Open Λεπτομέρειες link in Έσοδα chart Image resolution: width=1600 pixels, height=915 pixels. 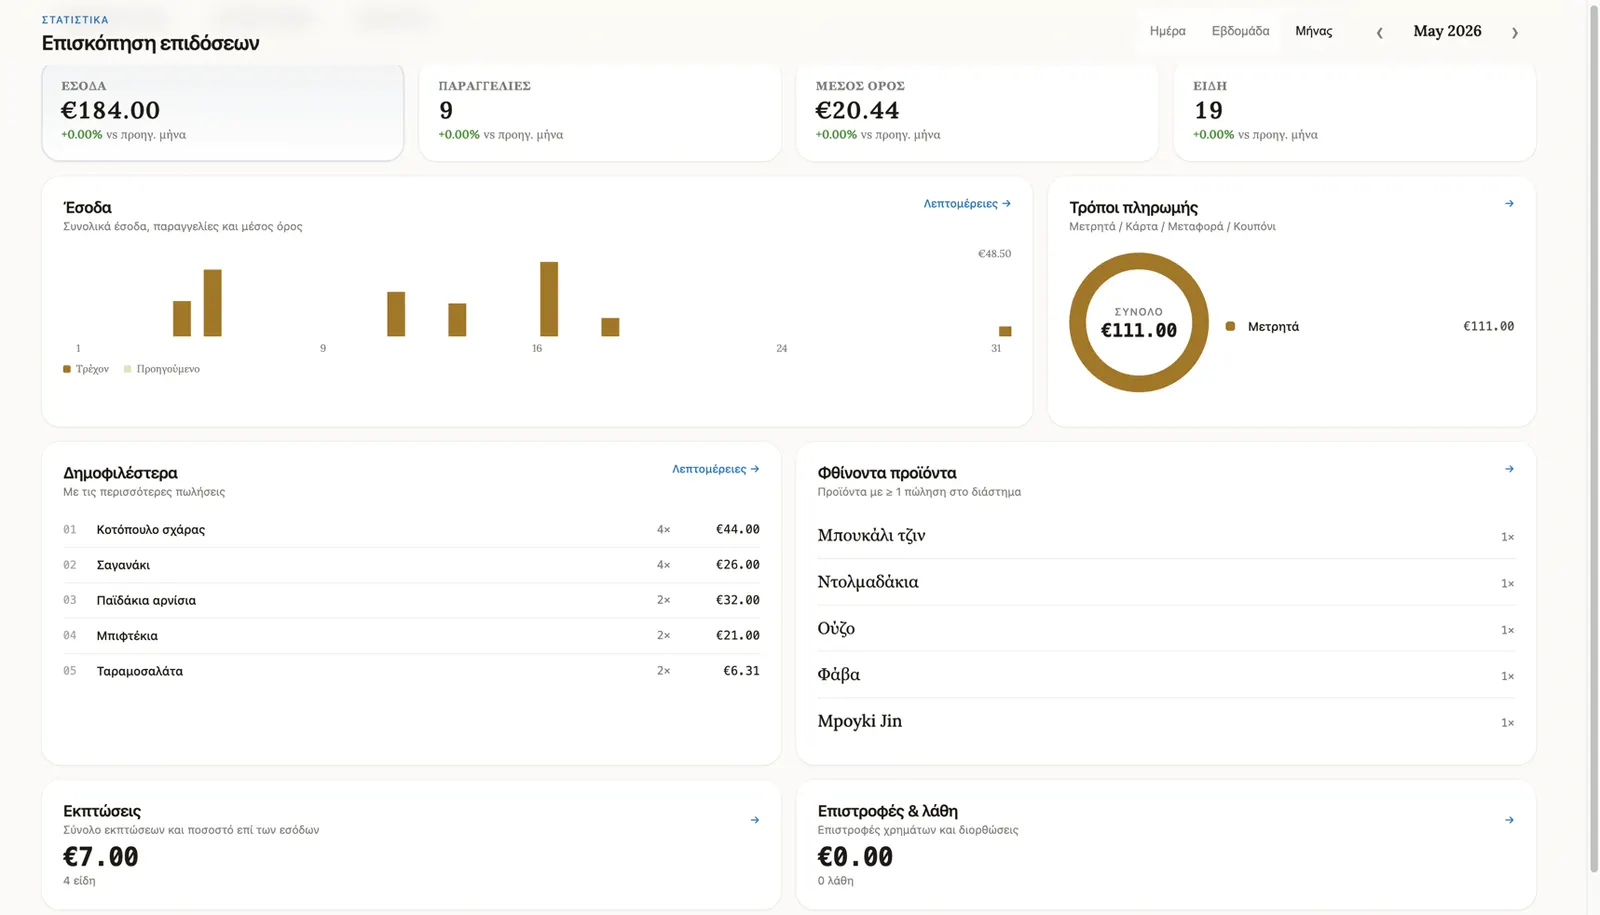967,204
